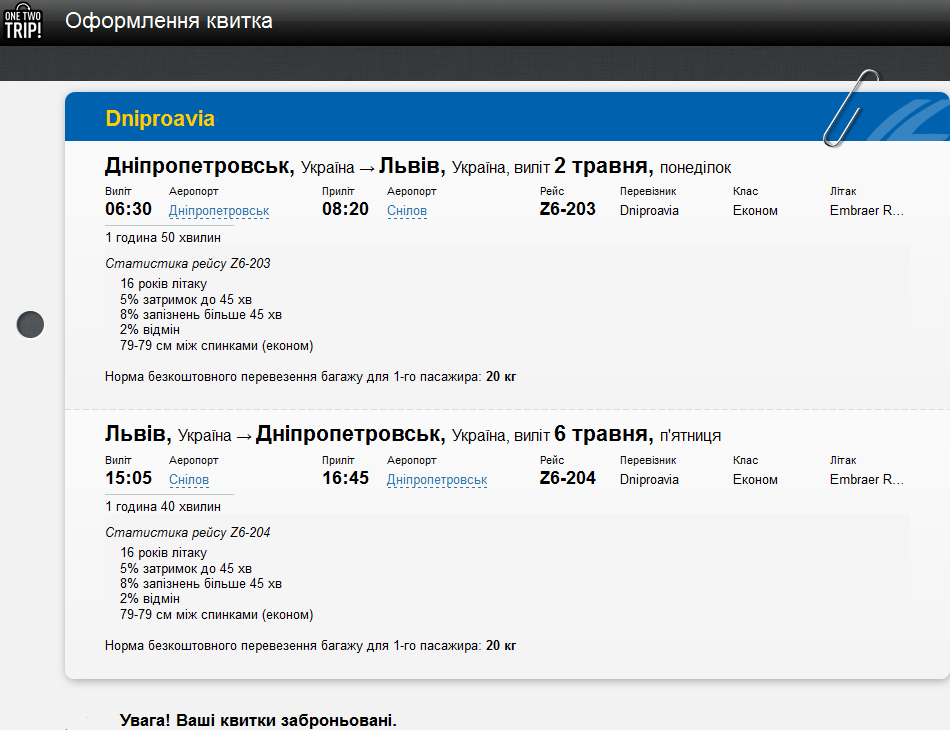Click the 1 година 40 хвилин duration
Viewport: 950px width, 730px height.
(x=163, y=507)
